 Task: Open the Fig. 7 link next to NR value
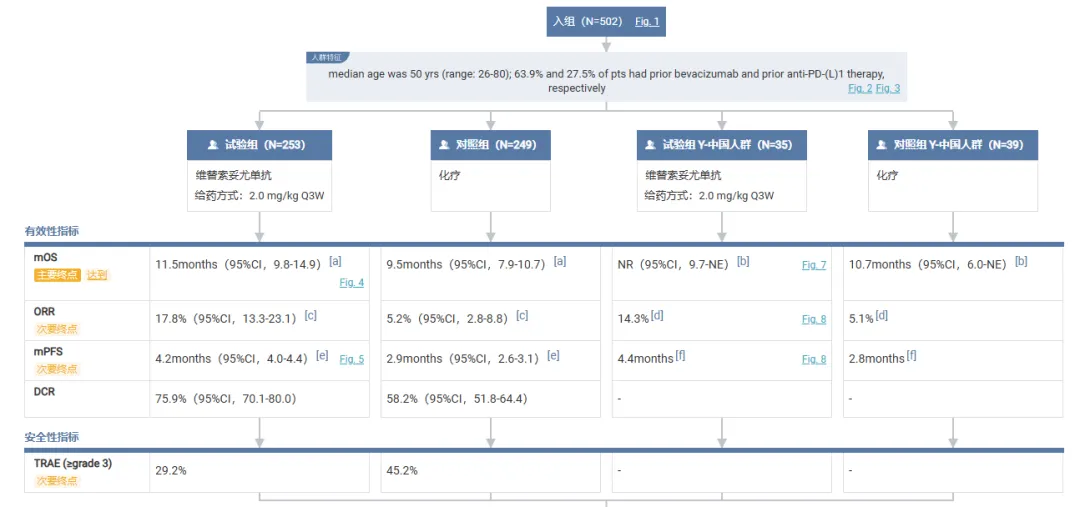[814, 265]
